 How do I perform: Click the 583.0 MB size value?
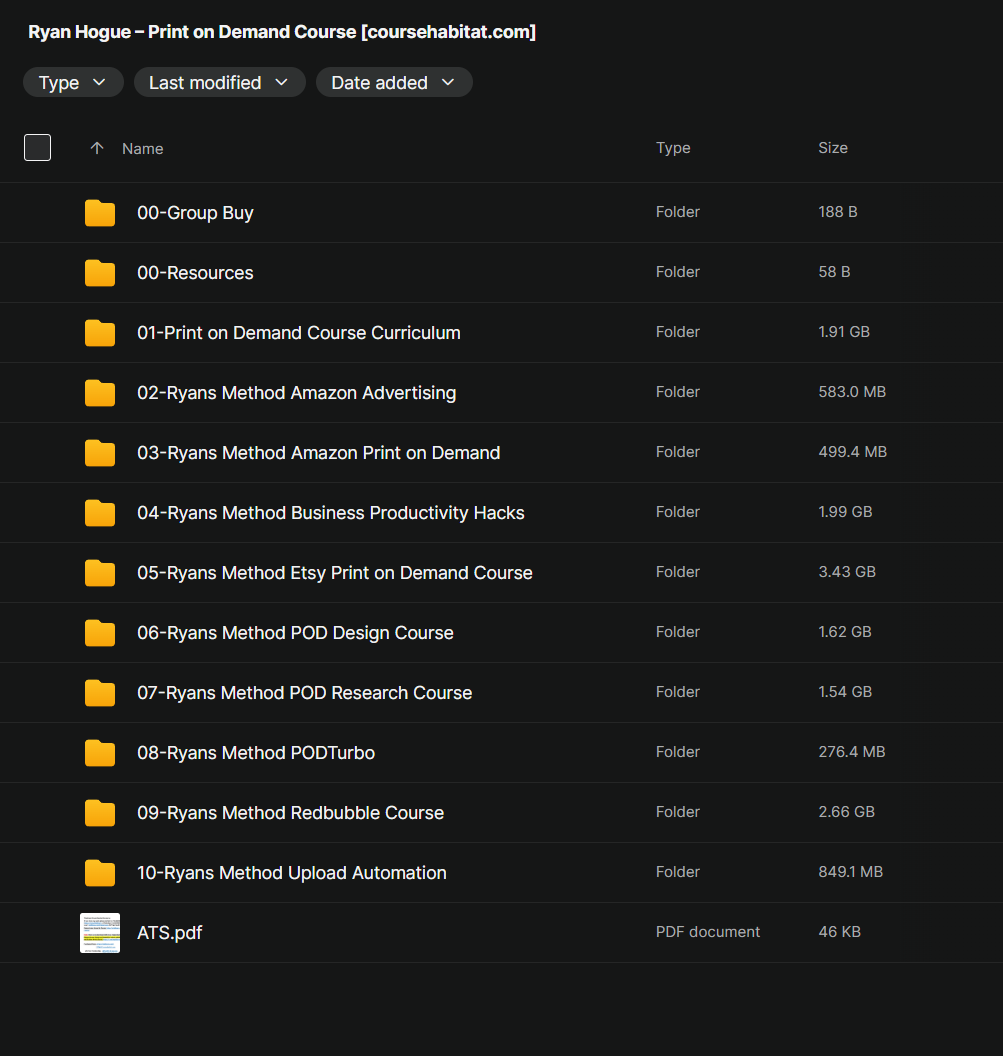852,391
